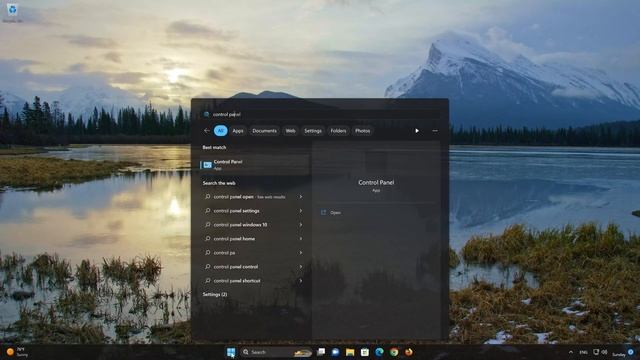Switch to the Folders filter tab
This screenshot has width=640, height=360.
tap(338, 131)
